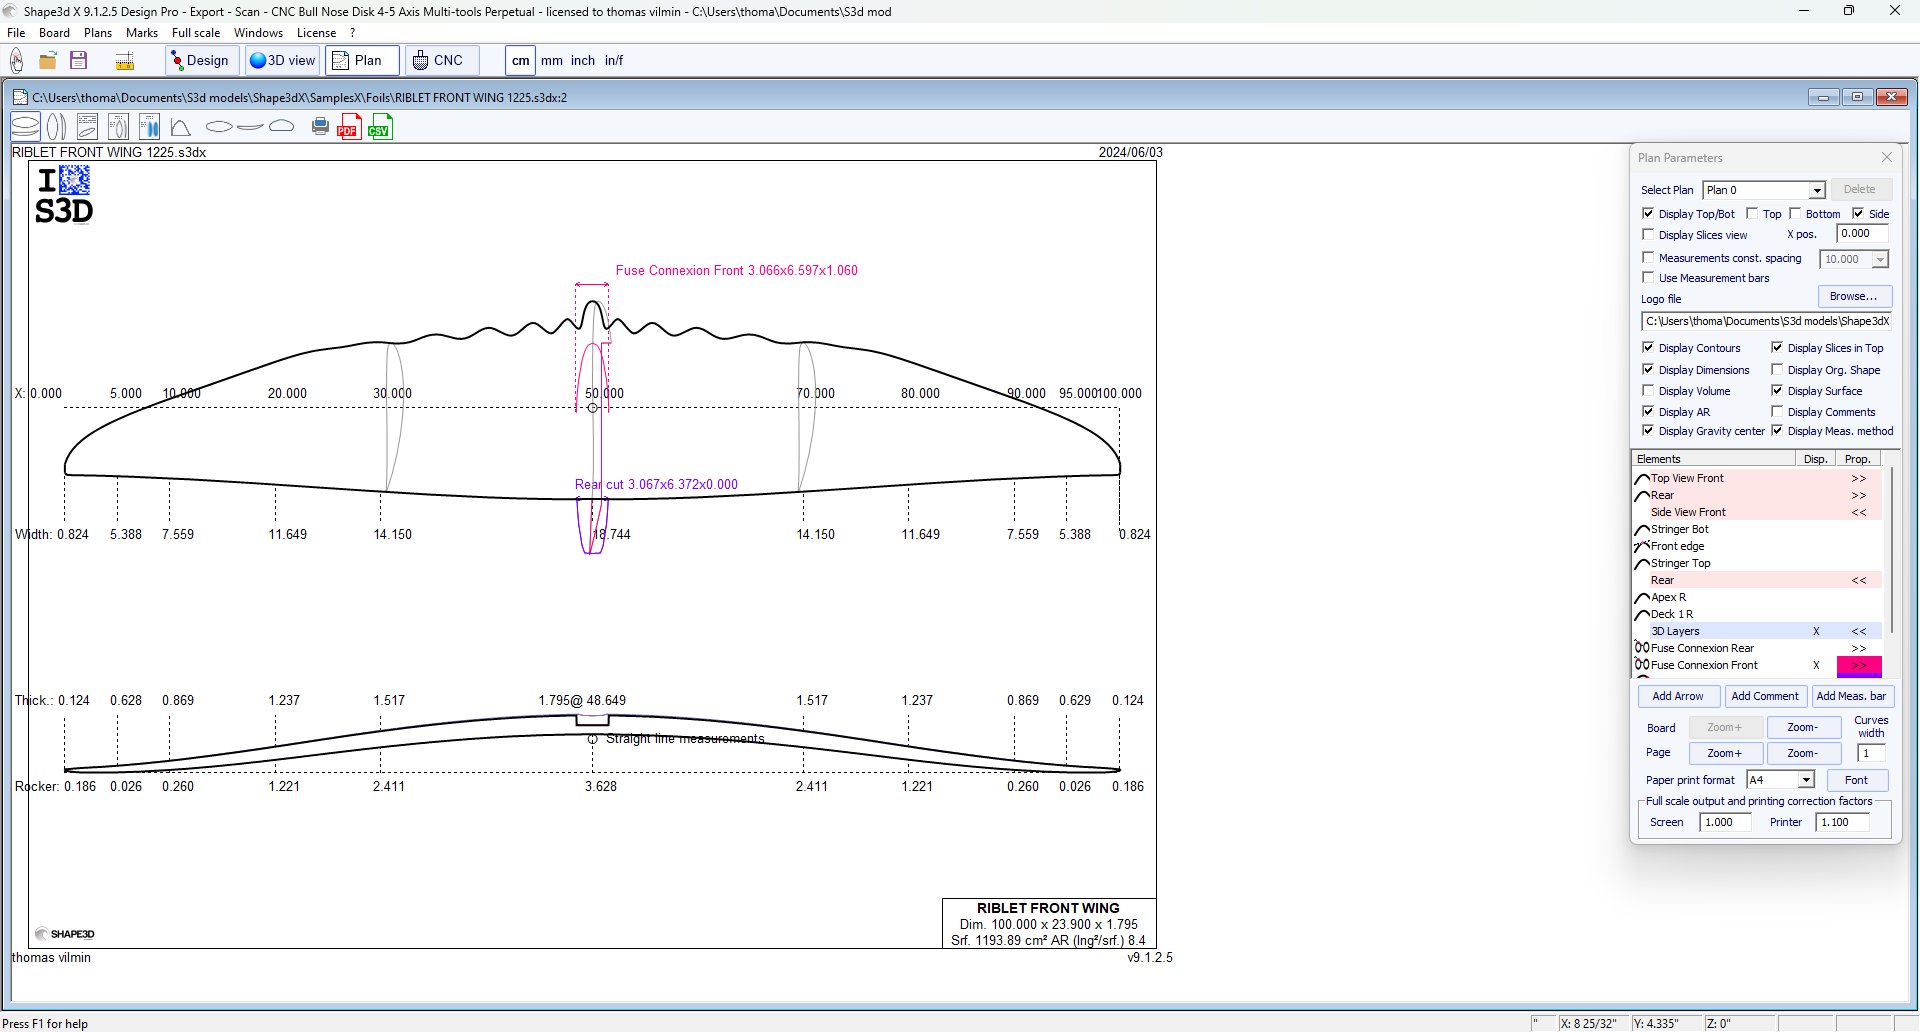The width and height of the screenshot is (1920, 1032).
Task: Click the Front edge curve icon
Action: click(x=1642, y=547)
